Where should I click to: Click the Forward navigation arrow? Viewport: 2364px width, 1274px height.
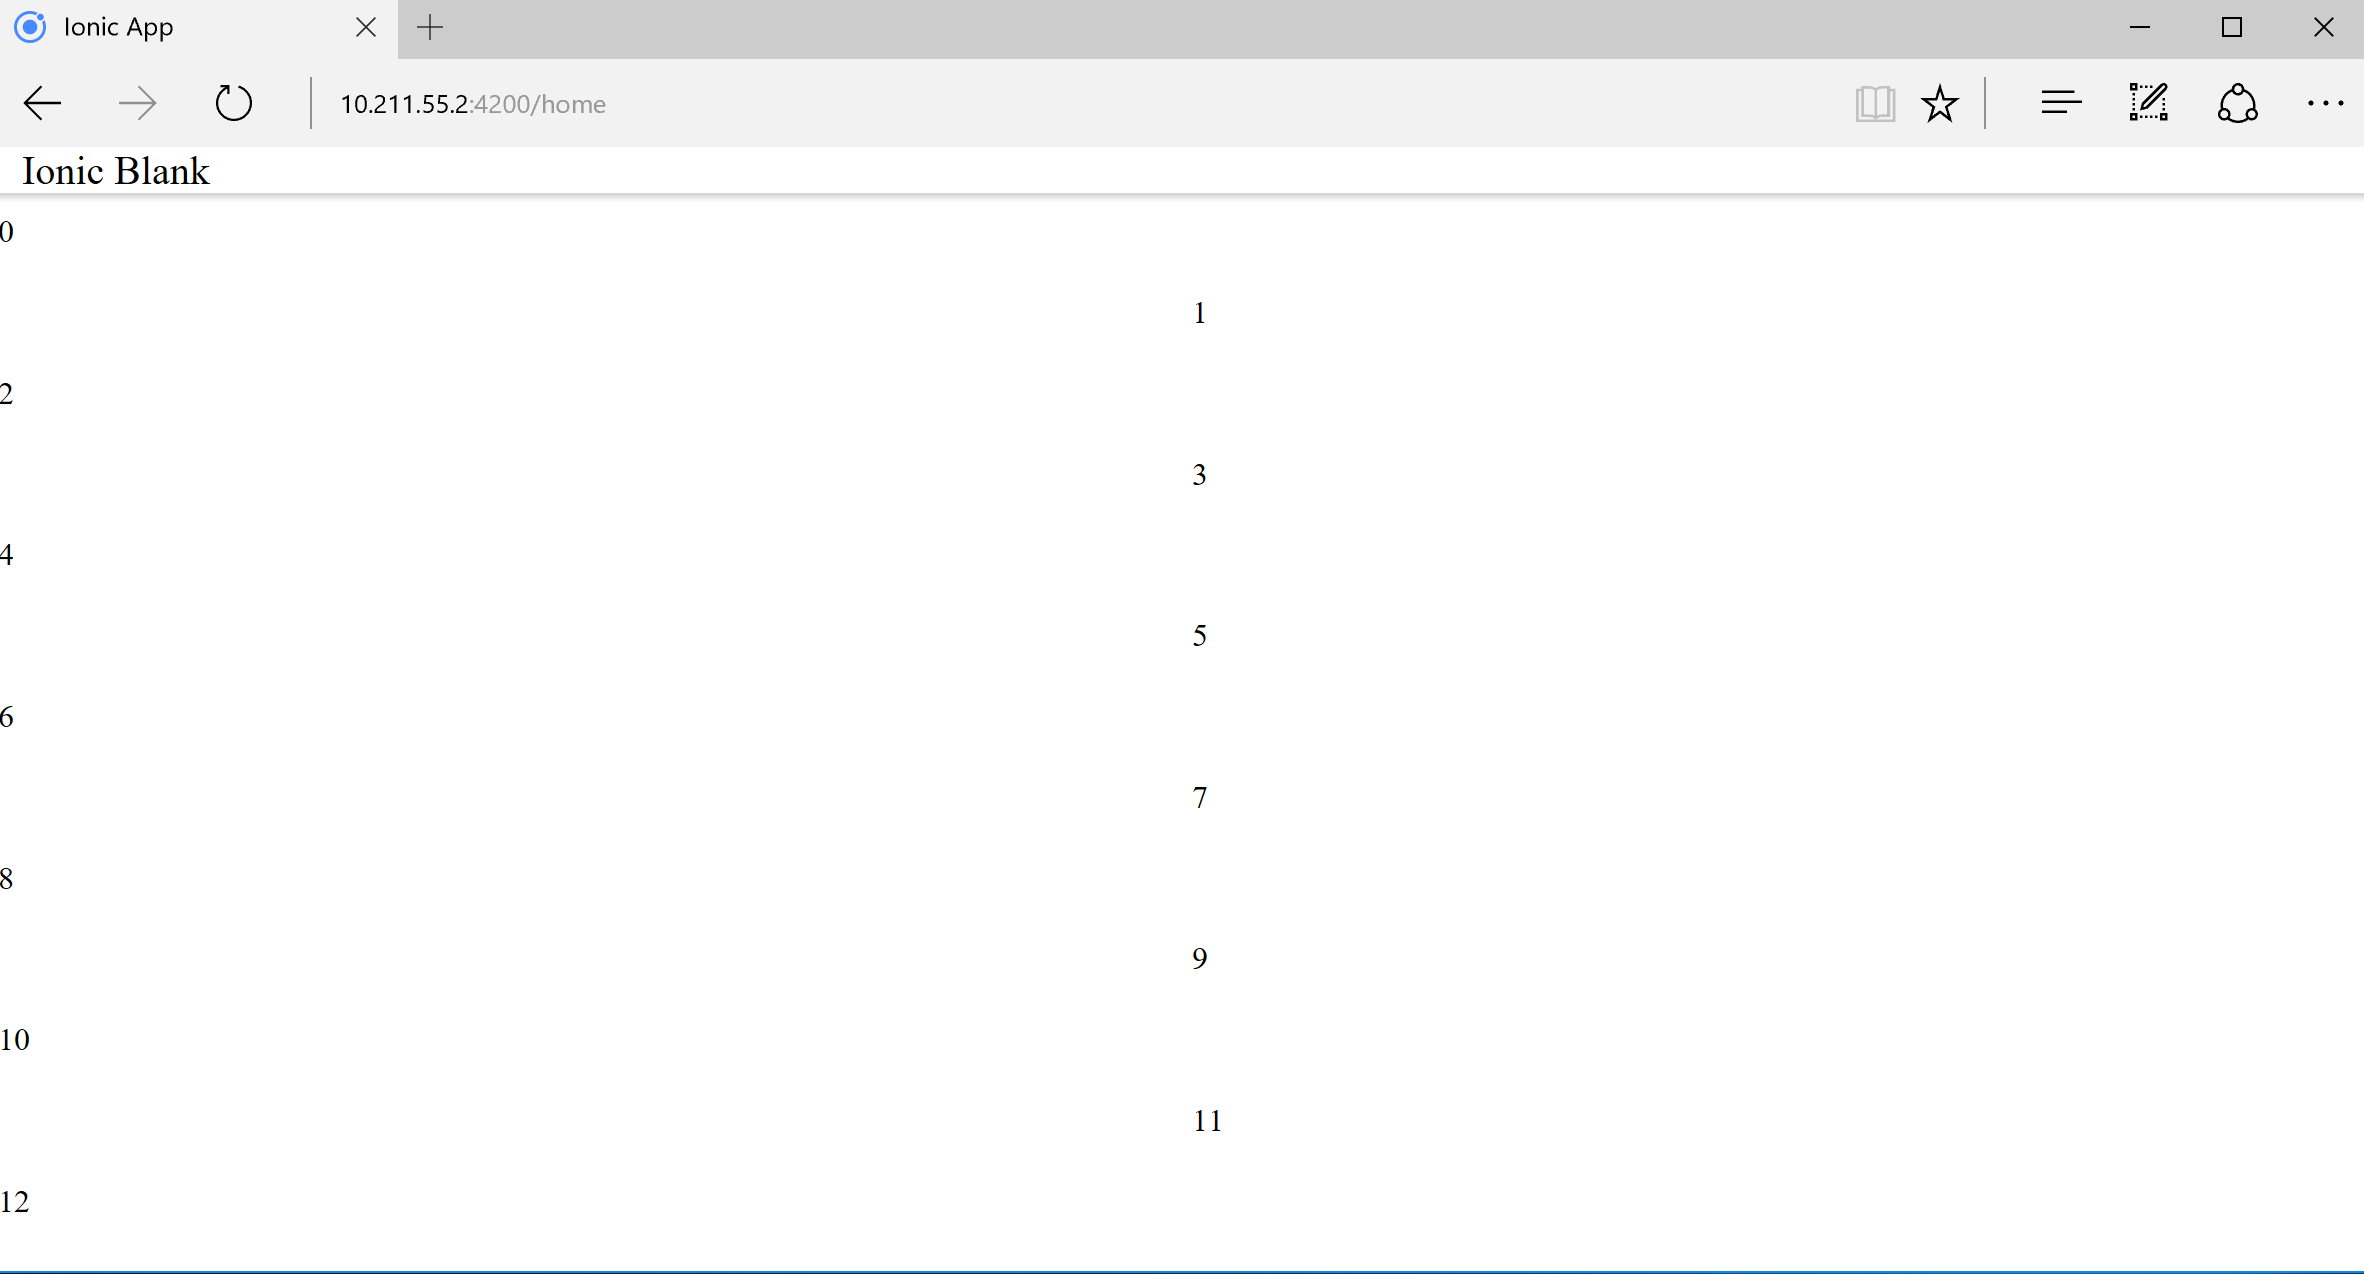coord(138,103)
